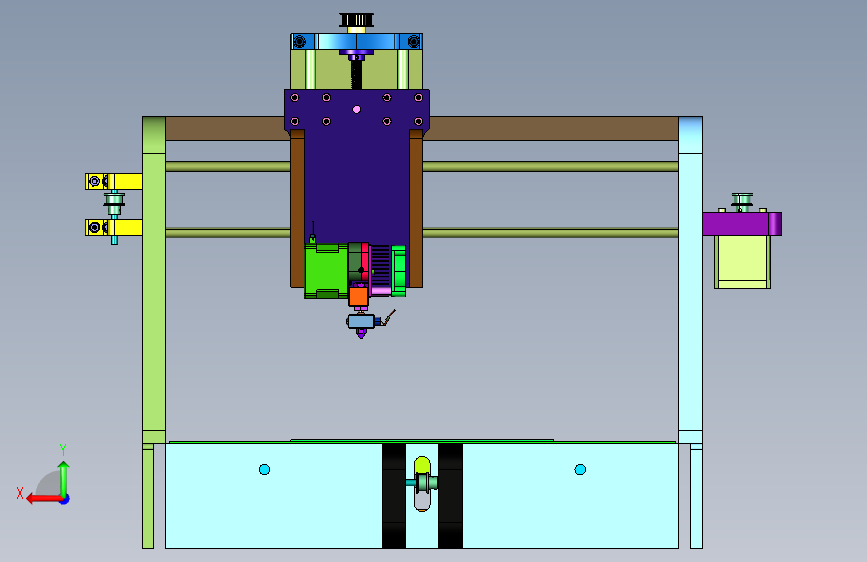Pick the pink center hole on carriage plate
Screen dimensions: 867x562
pos(357,110)
